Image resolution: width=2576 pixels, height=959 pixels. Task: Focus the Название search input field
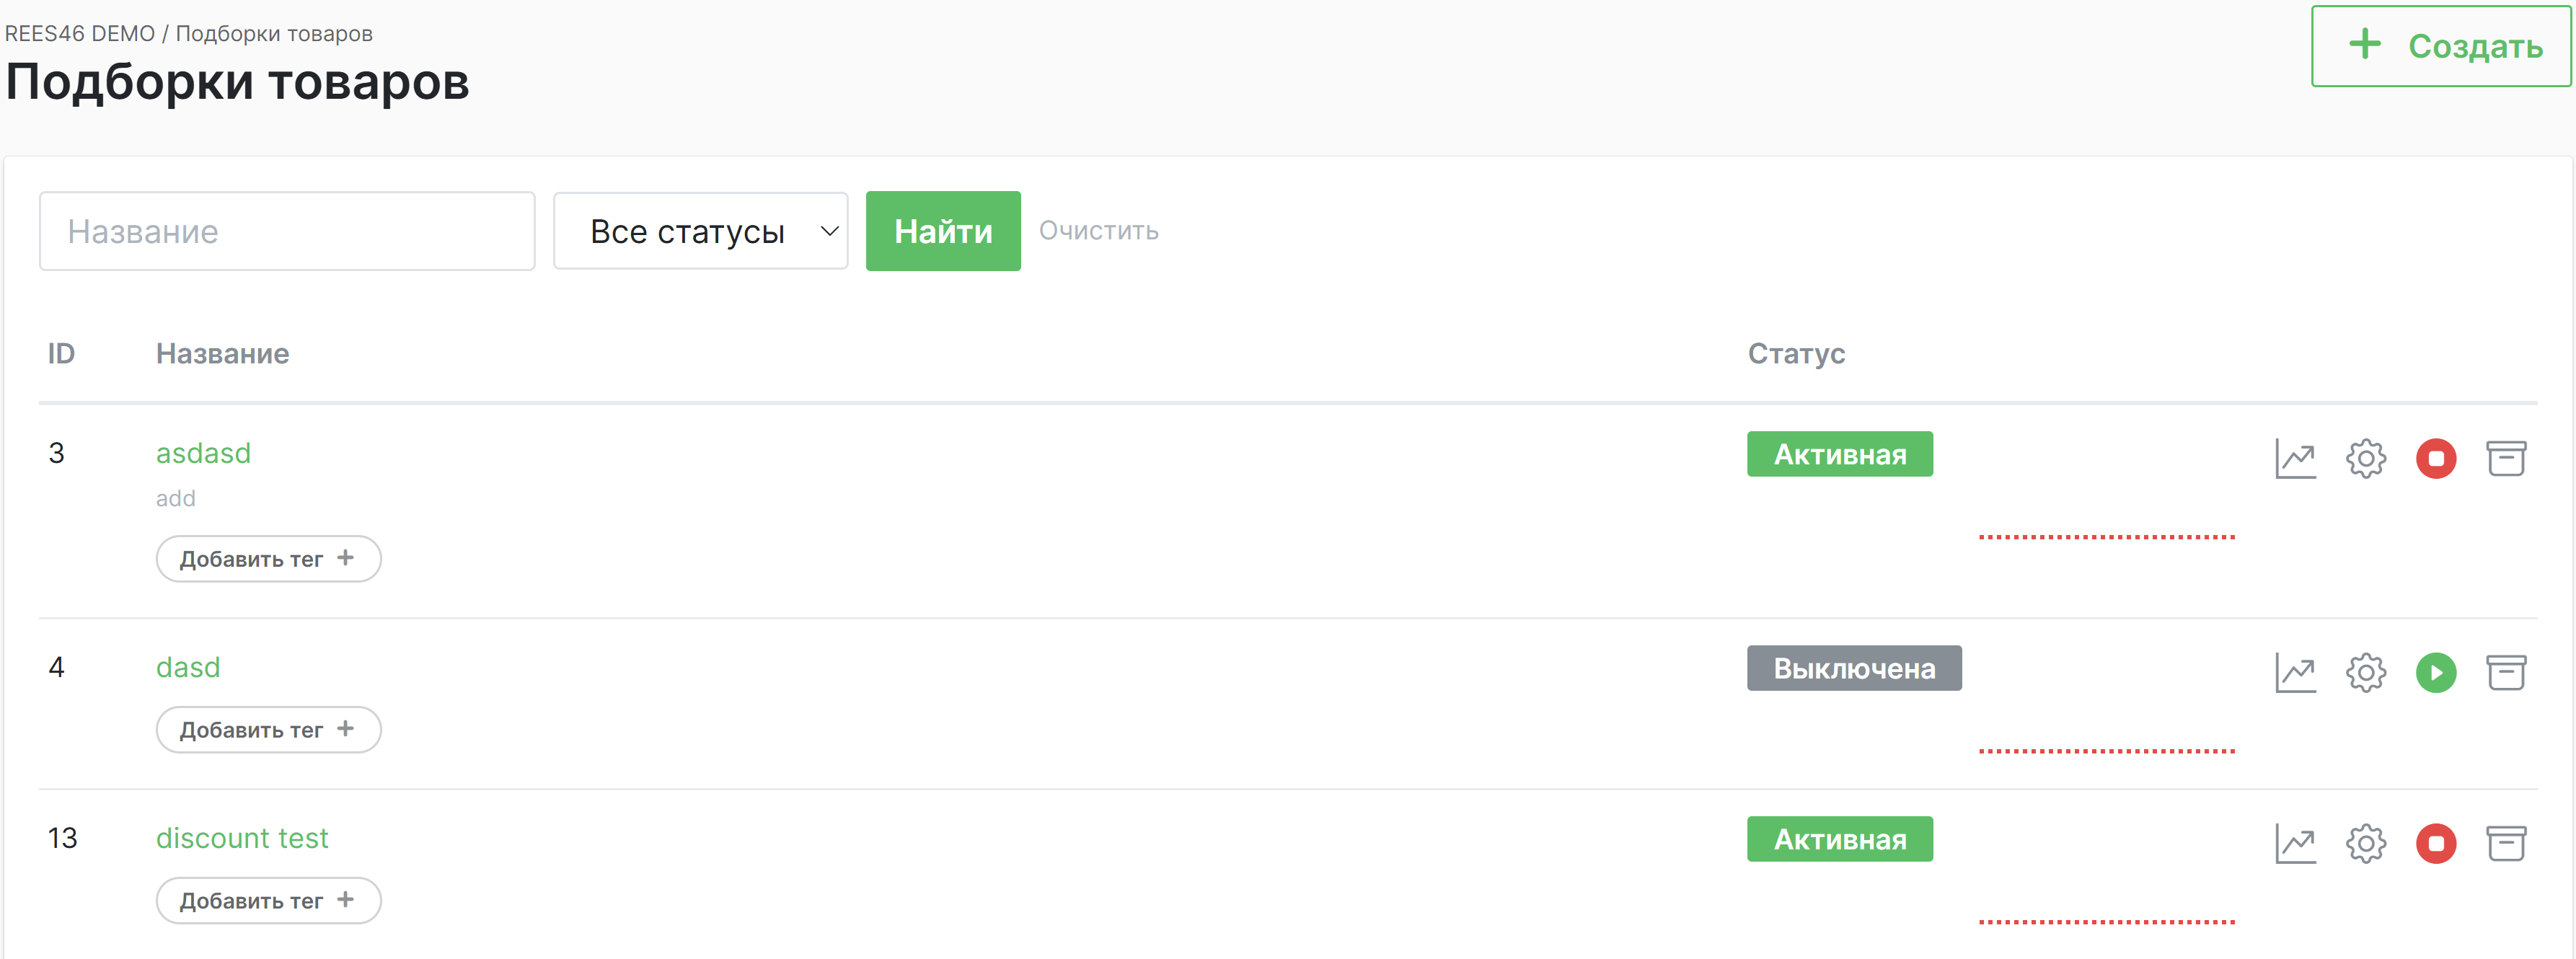coord(287,232)
